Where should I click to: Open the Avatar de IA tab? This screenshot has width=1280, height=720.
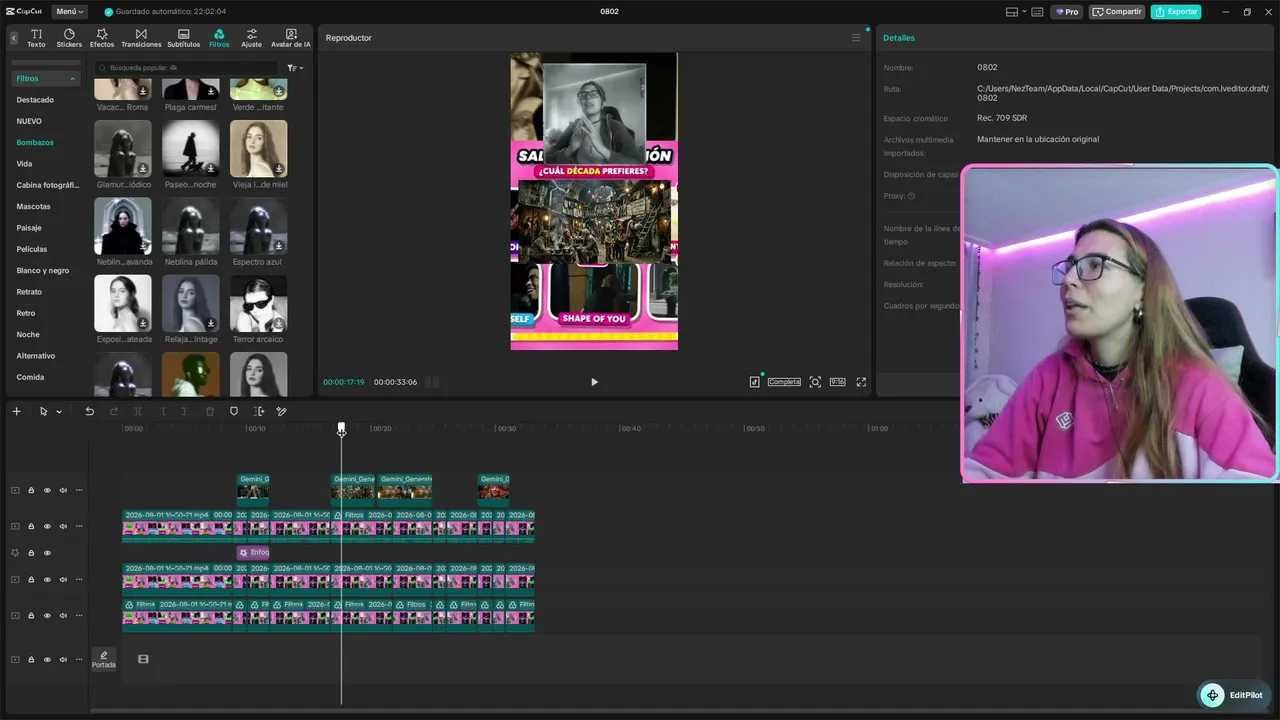click(291, 38)
